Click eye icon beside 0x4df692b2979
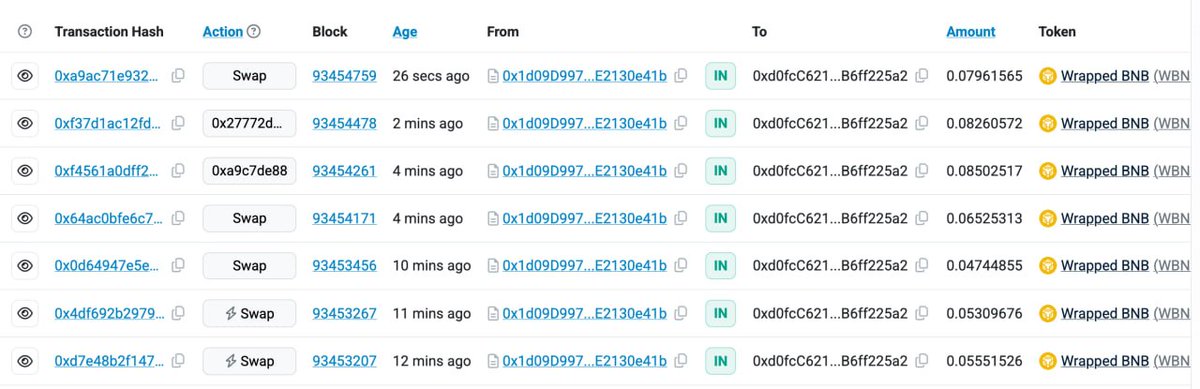This screenshot has width=1200, height=389. coord(26,313)
